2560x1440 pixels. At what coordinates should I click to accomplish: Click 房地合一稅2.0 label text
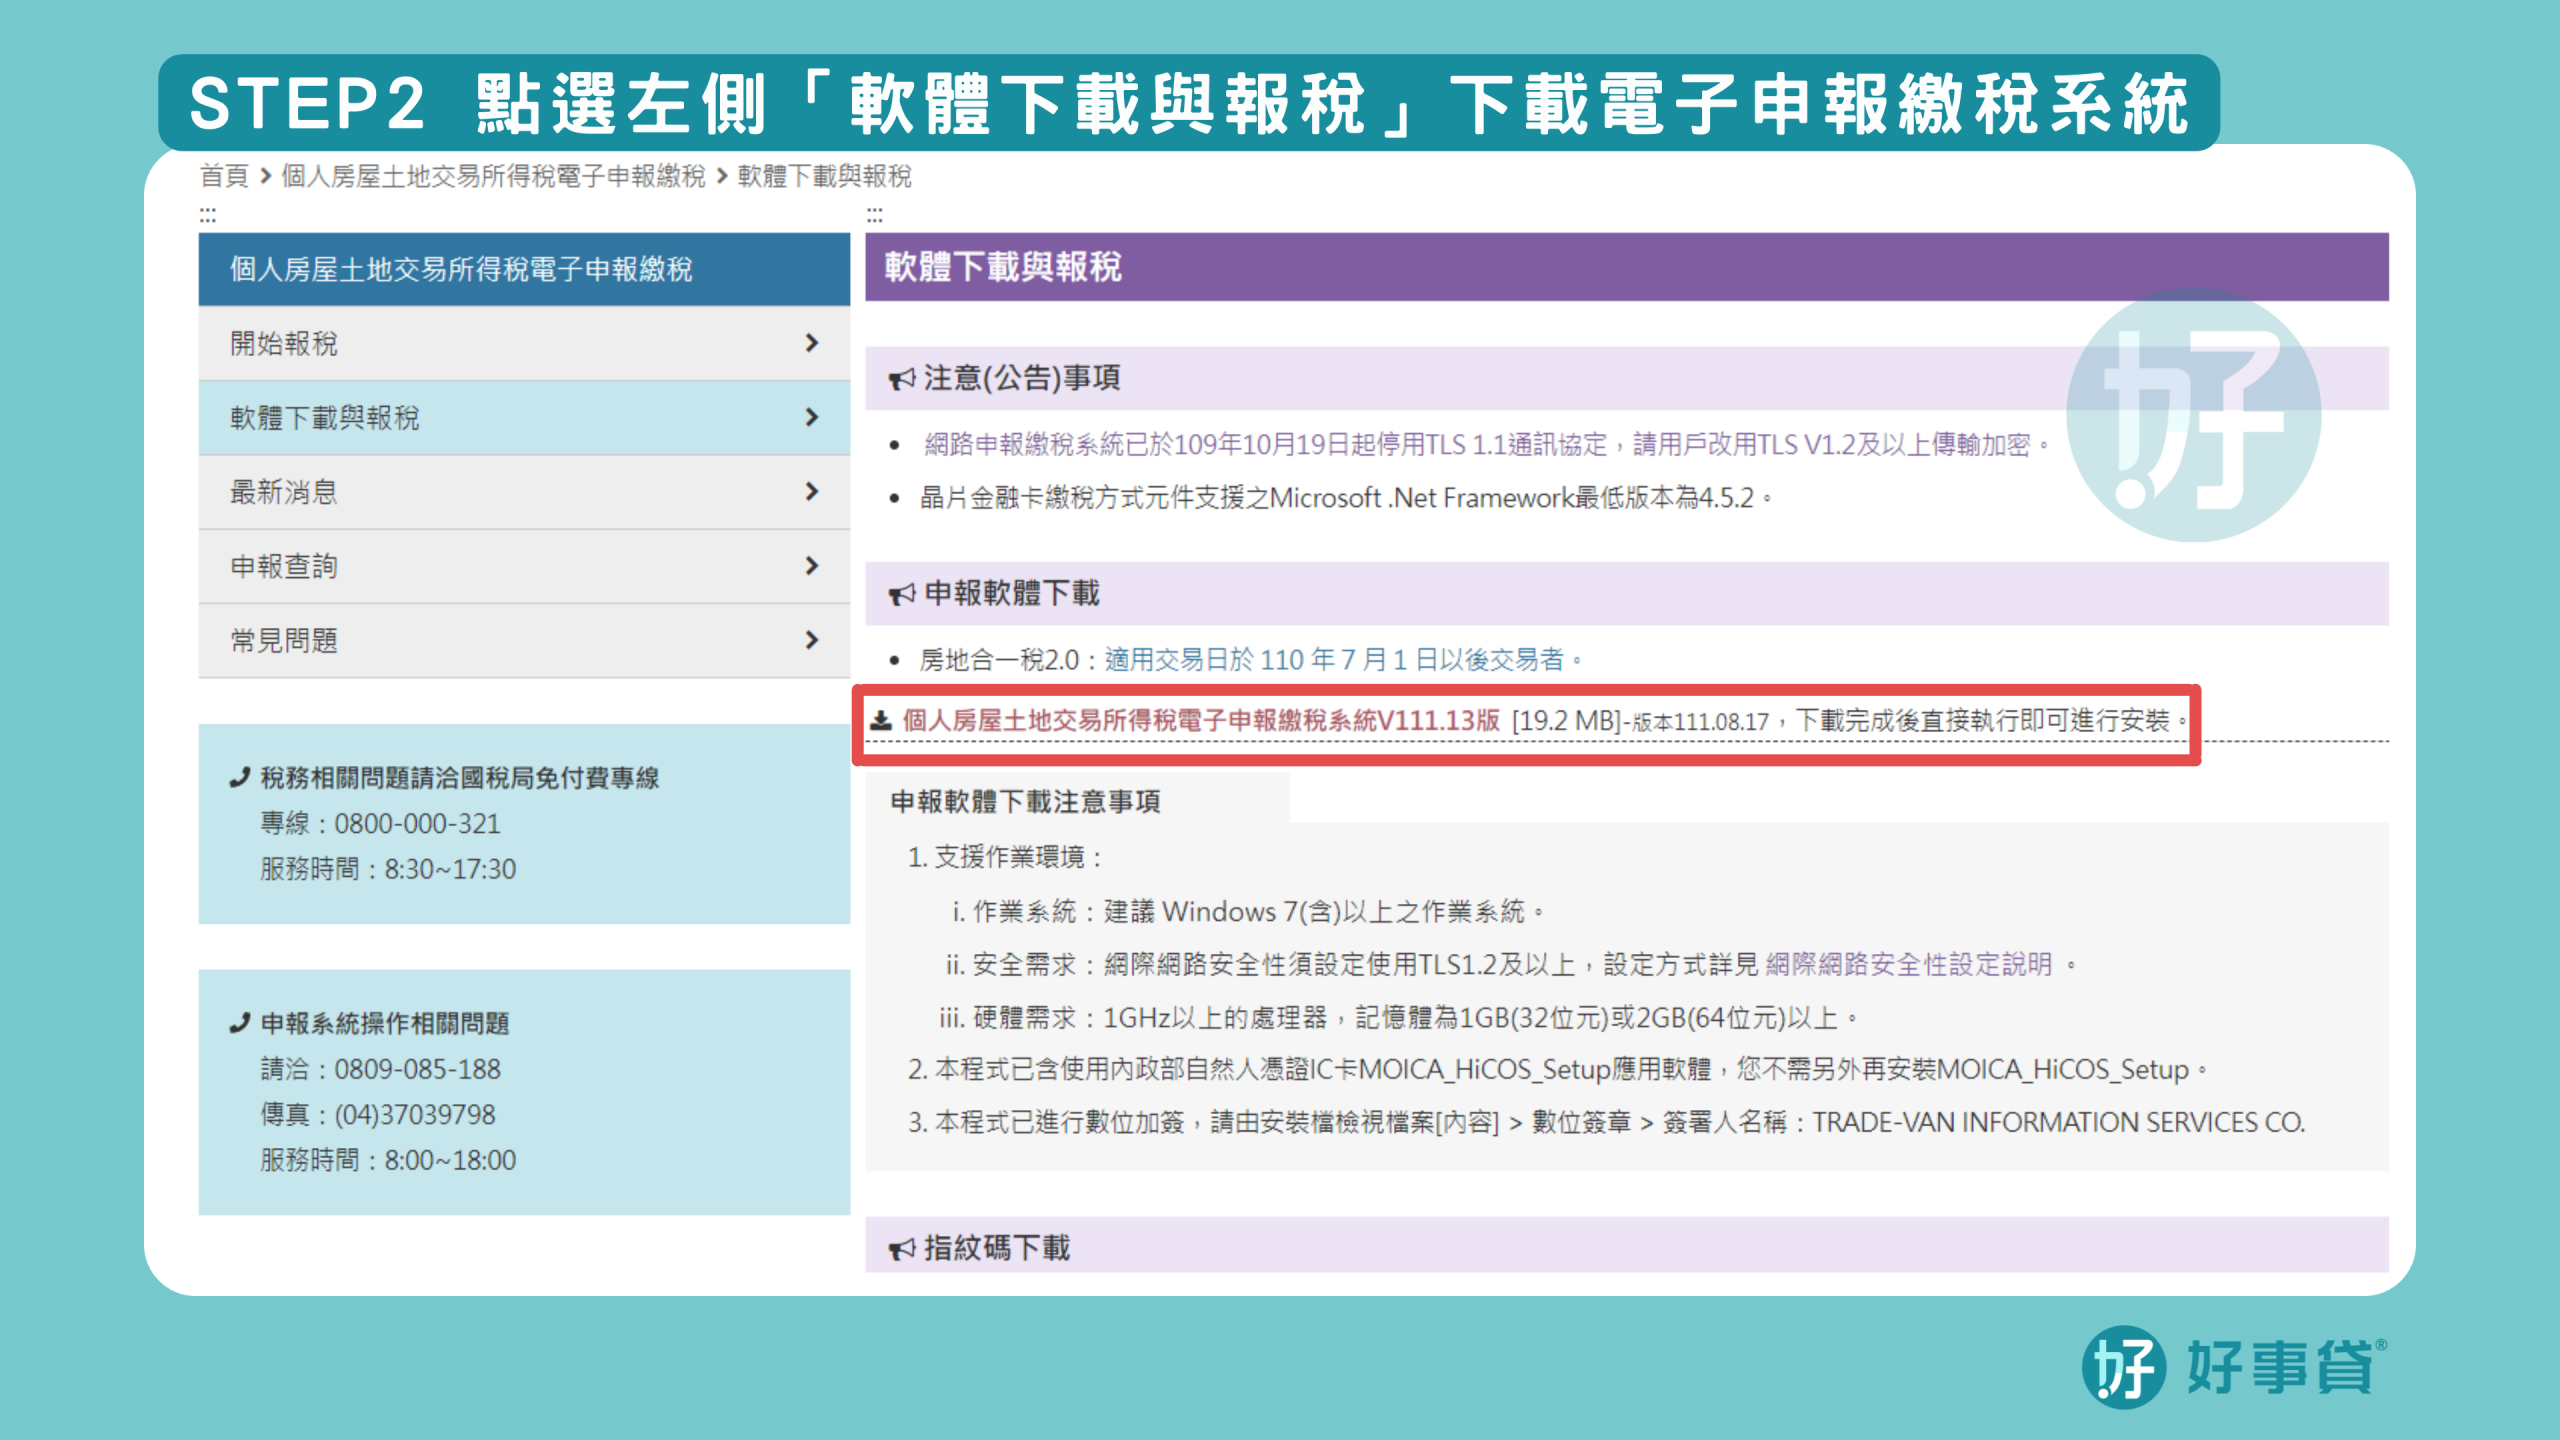point(999,660)
